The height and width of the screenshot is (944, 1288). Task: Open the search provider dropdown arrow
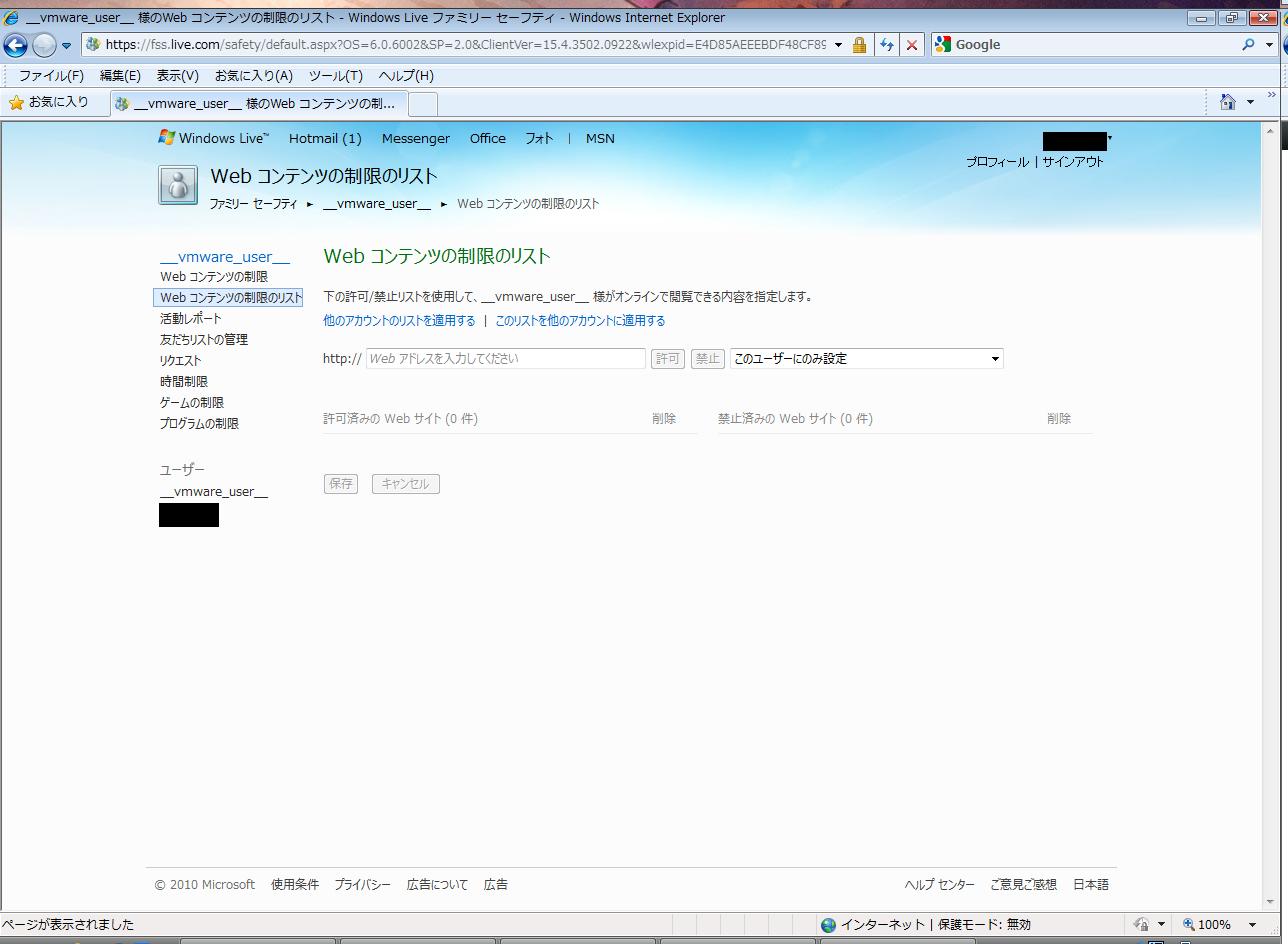(x=1269, y=45)
